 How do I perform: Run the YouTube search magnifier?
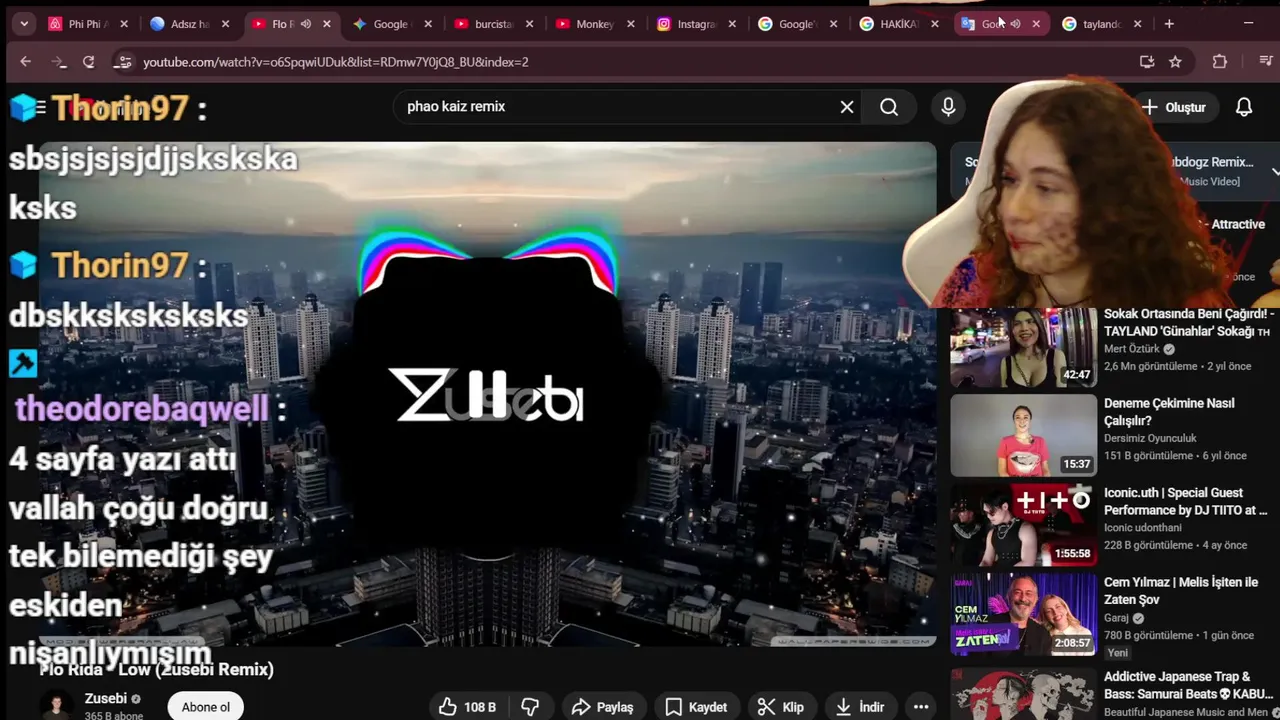pyautogui.click(x=889, y=107)
